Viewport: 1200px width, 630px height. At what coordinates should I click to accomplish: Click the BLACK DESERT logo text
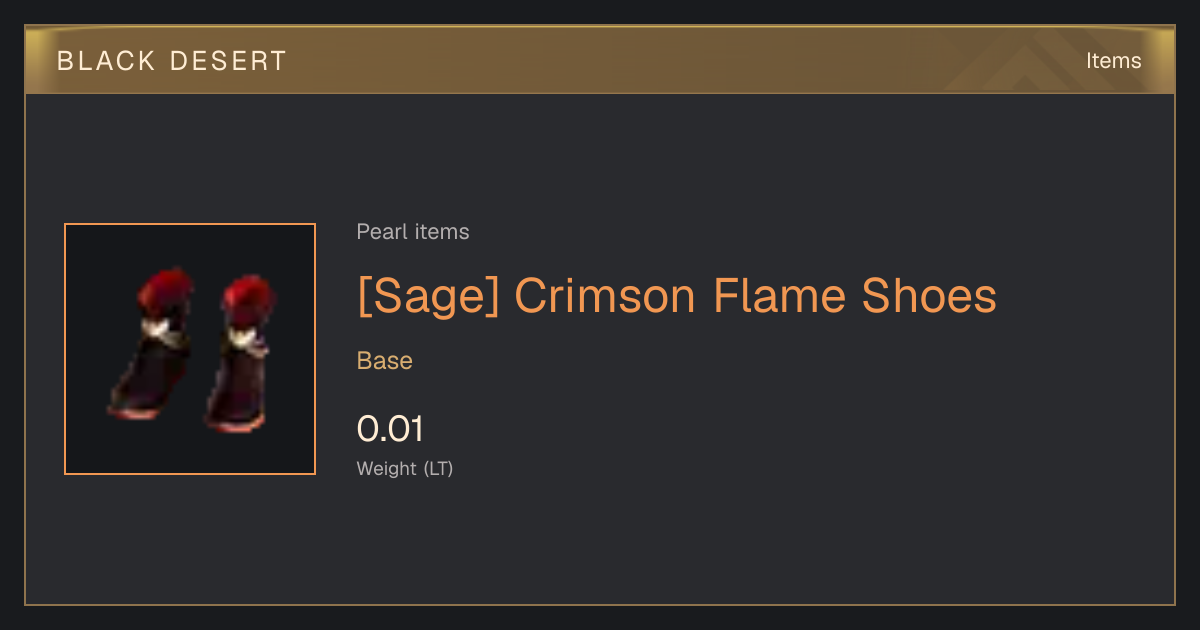(172, 61)
